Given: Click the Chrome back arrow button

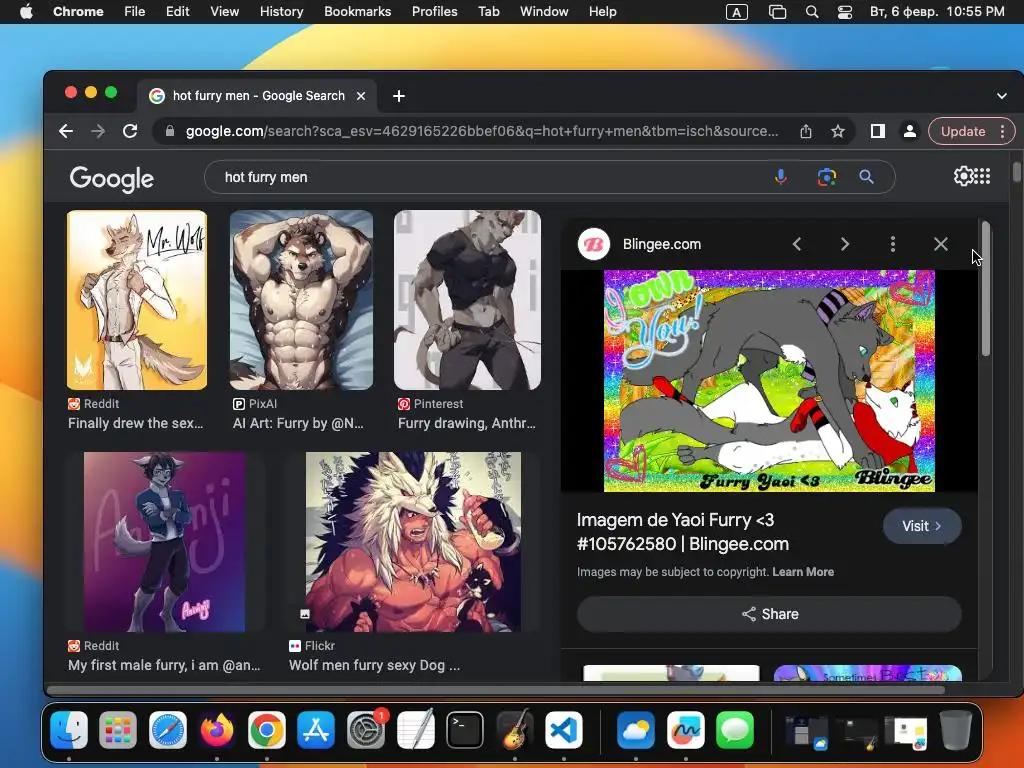Looking at the screenshot, I should [x=66, y=131].
